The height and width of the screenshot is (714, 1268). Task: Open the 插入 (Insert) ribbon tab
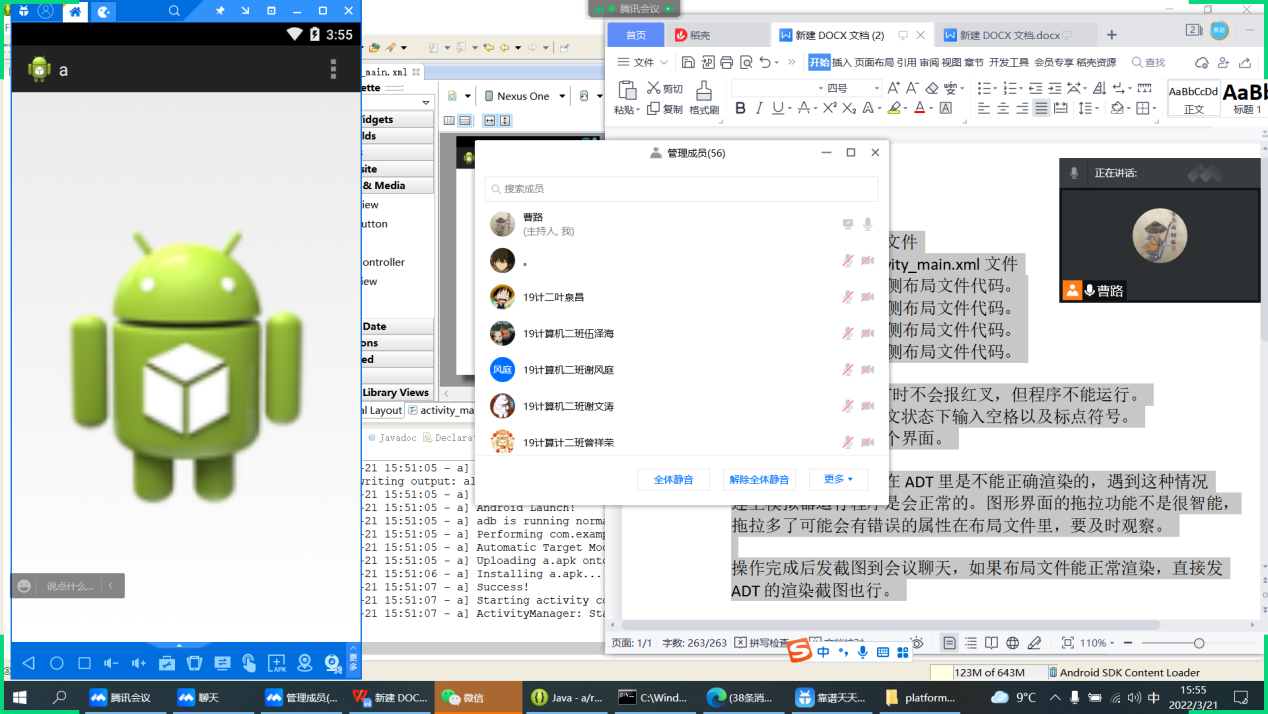[x=842, y=62]
